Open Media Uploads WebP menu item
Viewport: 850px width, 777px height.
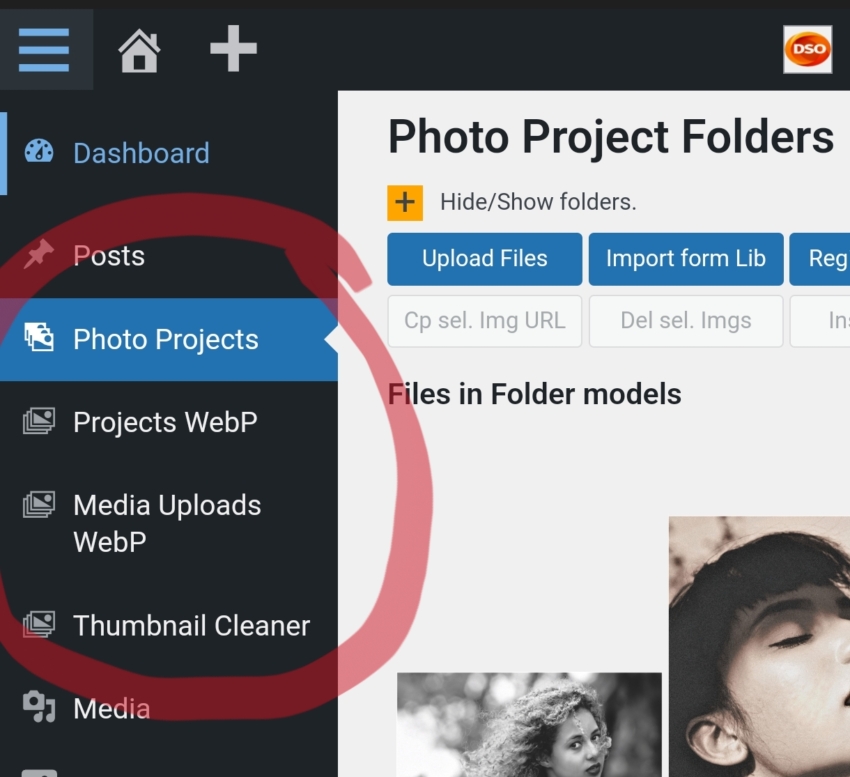point(167,523)
